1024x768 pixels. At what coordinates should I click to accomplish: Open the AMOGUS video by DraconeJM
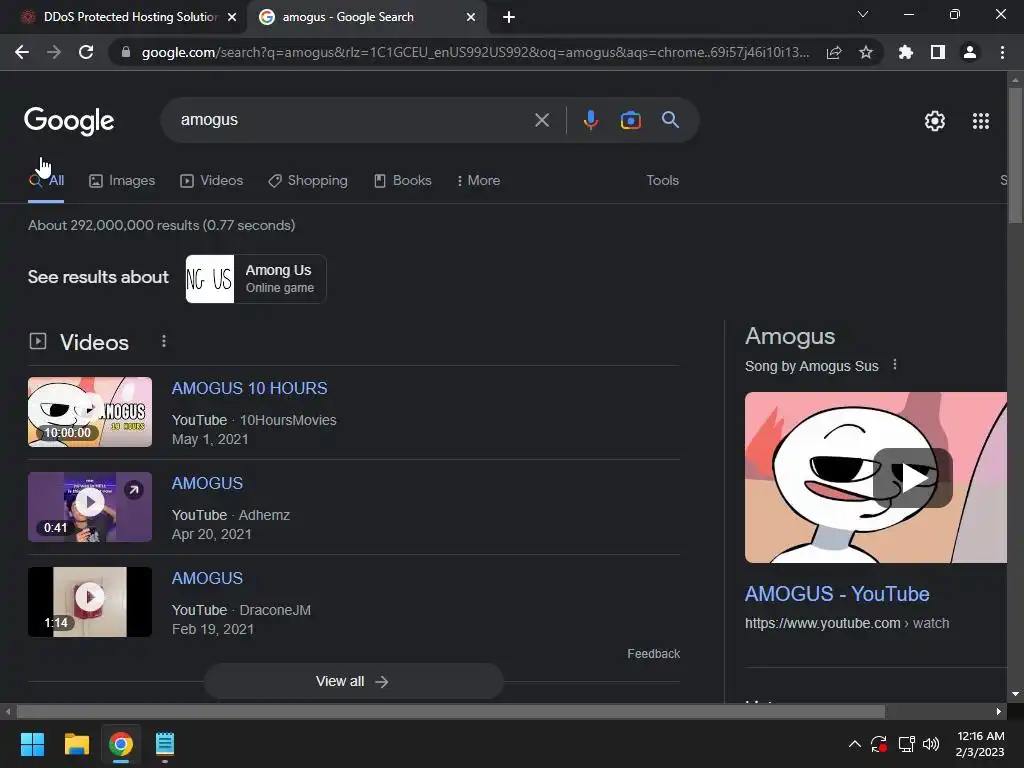[x=207, y=578]
